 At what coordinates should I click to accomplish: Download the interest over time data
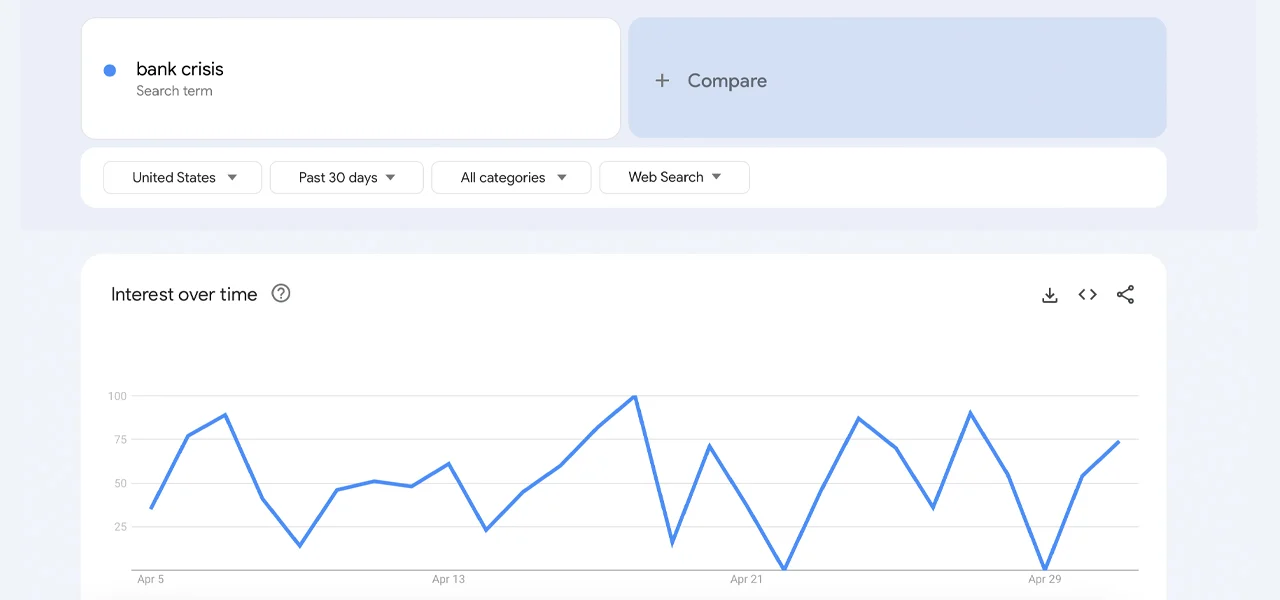(1049, 295)
